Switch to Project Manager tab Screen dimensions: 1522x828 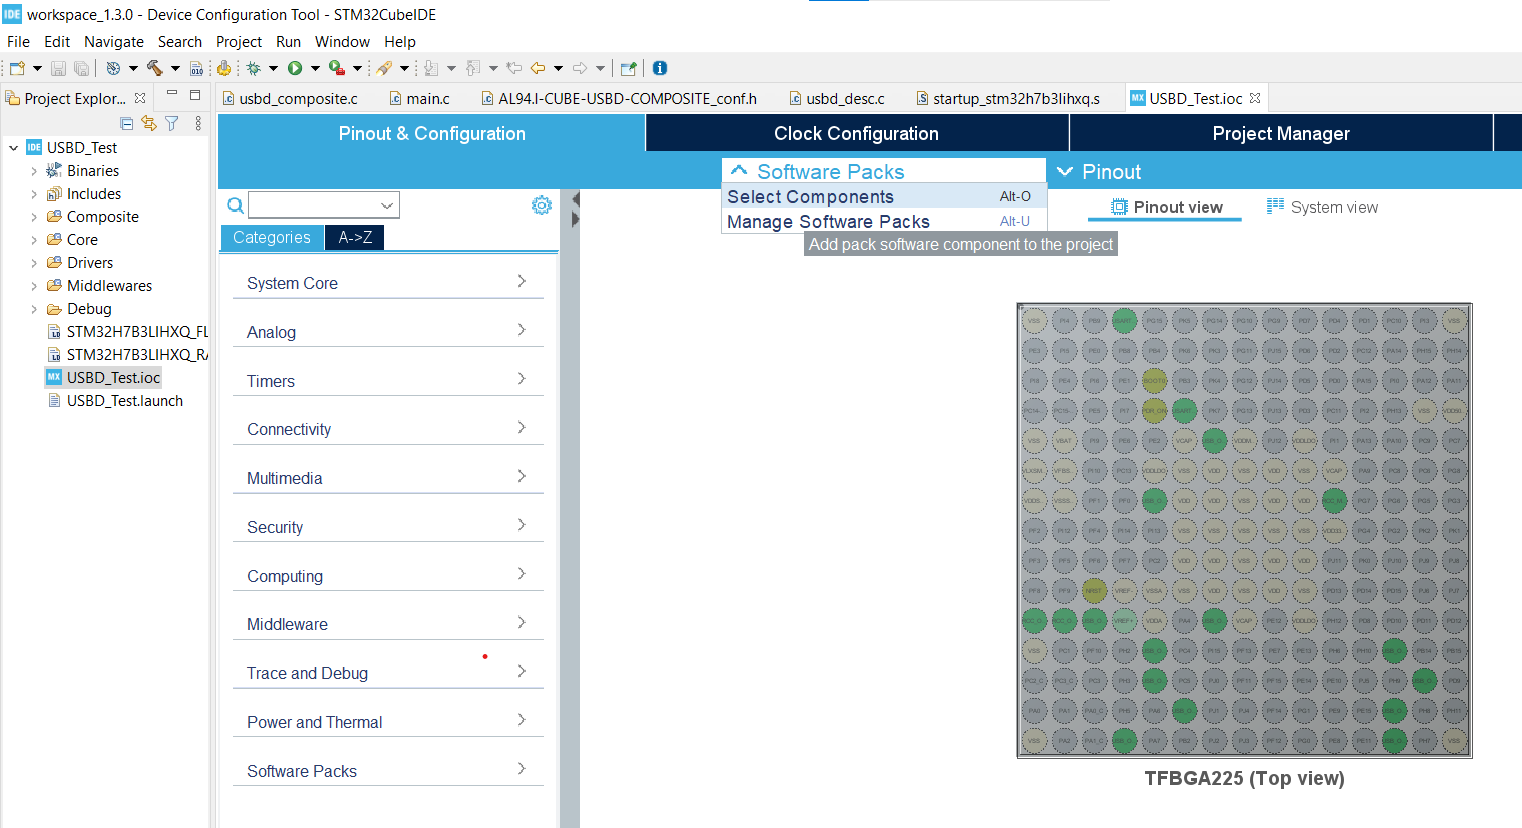pyautogui.click(x=1281, y=133)
